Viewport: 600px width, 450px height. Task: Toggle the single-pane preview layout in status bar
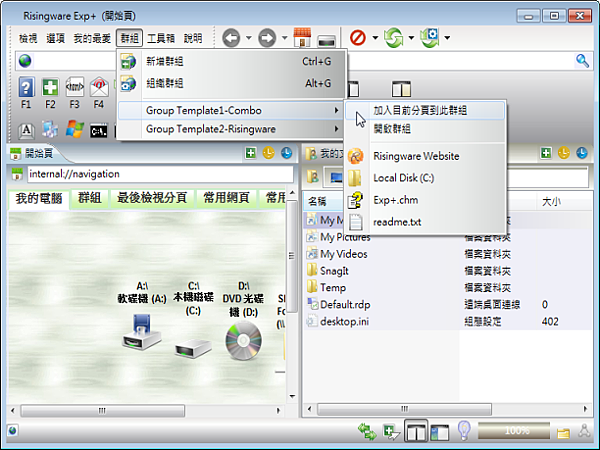pyautogui.click(x=440, y=432)
